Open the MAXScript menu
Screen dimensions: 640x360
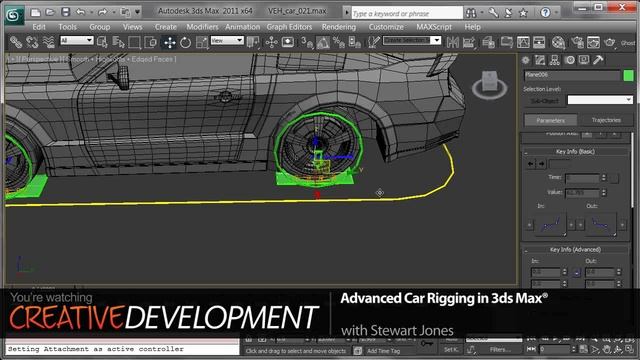coord(434,27)
